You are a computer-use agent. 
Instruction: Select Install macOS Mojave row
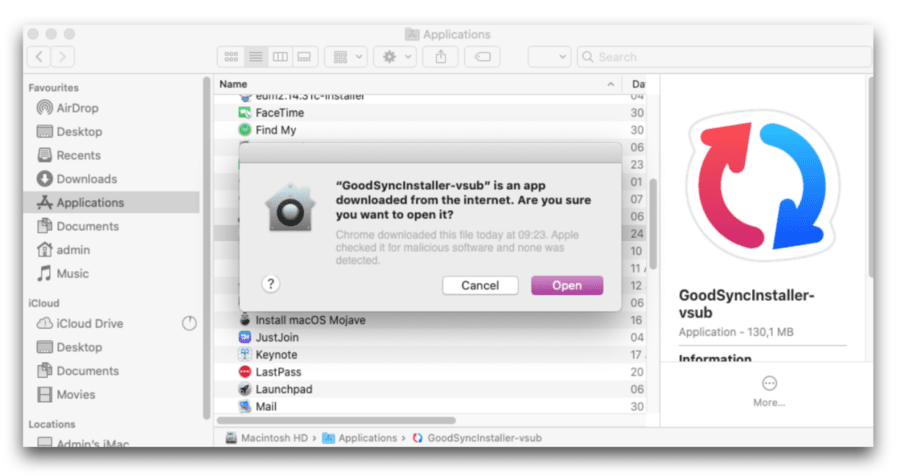tap(429, 320)
